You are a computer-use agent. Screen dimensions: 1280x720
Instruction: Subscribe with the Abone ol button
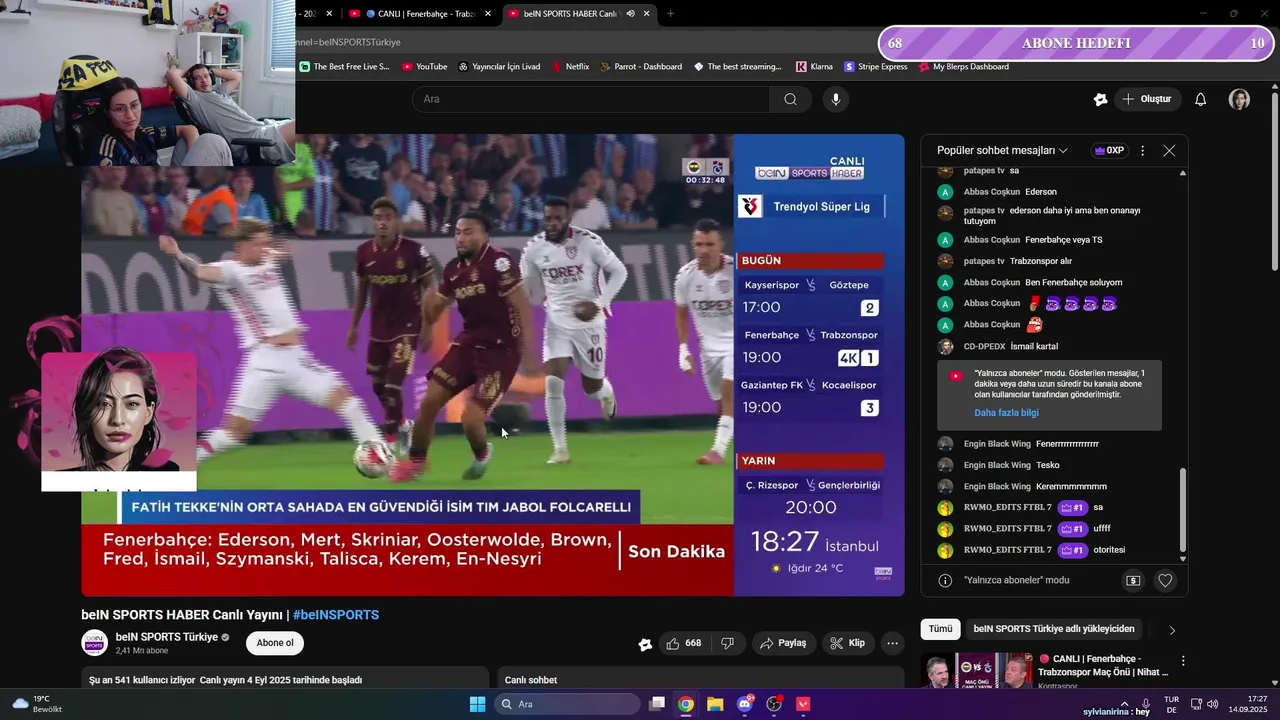click(275, 643)
